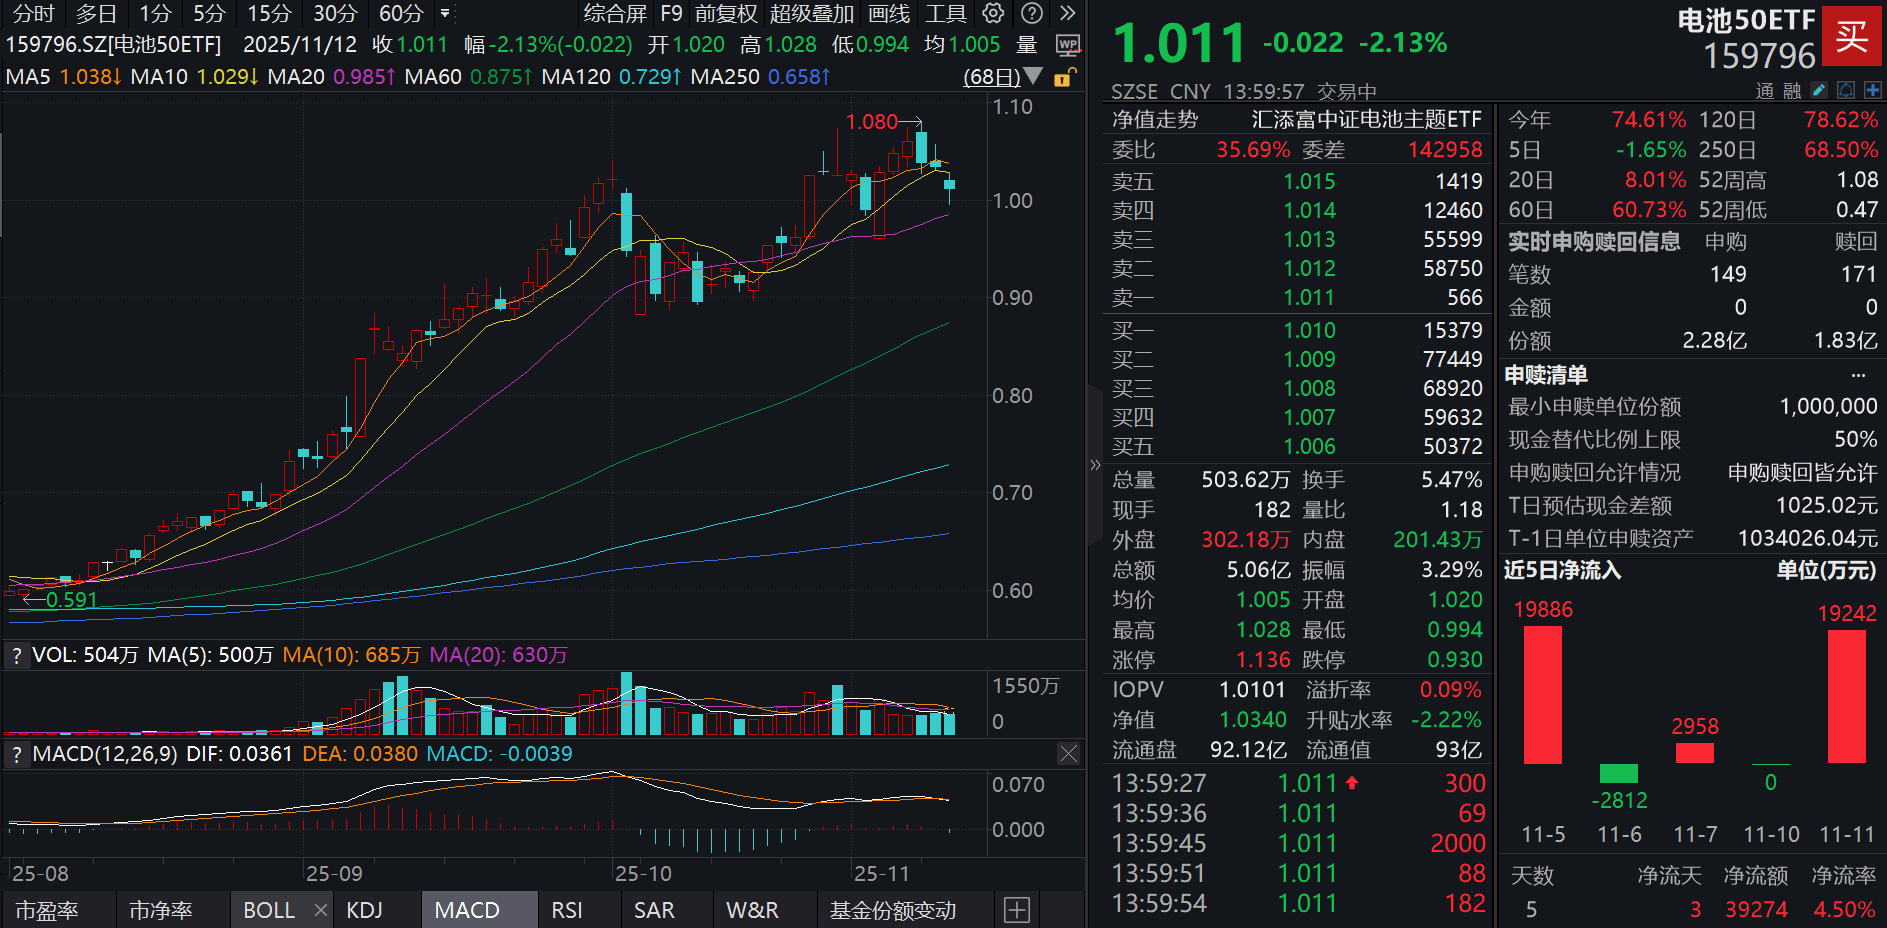Screen dimensions: 1887x928
Task: Open VOL indicator help question mark
Action: pyautogui.click(x=16, y=655)
